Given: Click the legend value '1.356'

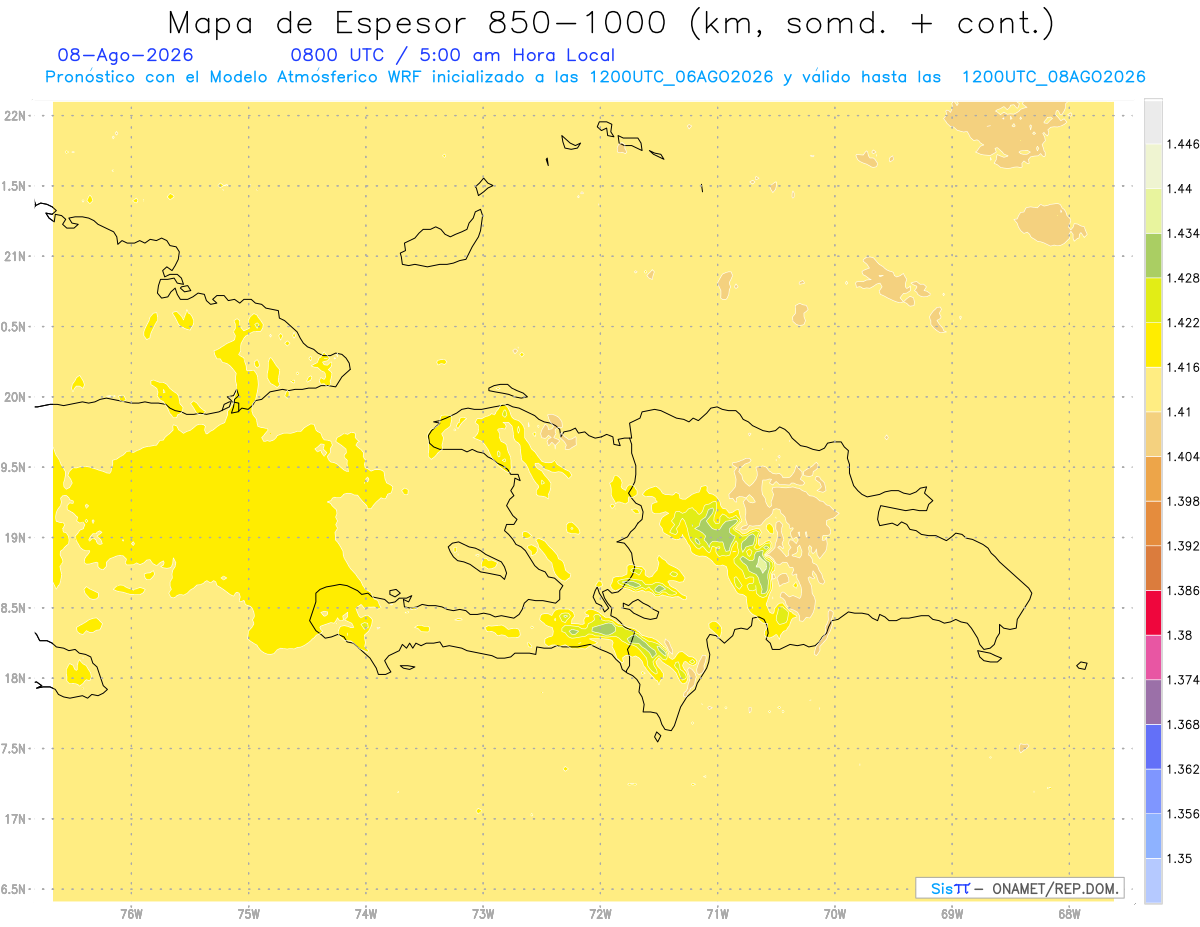Looking at the screenshot, I should (1182, 814).
